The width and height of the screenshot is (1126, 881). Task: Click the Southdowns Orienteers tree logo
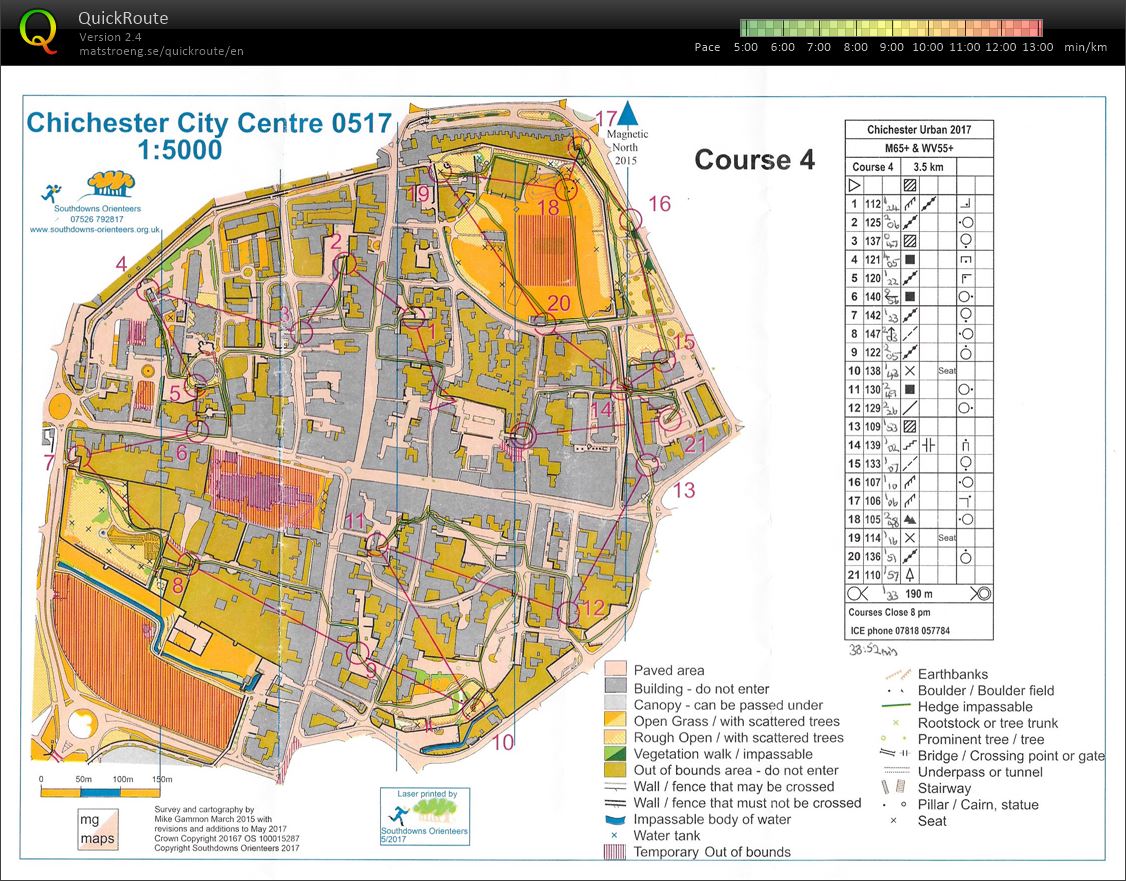[111, 184]
